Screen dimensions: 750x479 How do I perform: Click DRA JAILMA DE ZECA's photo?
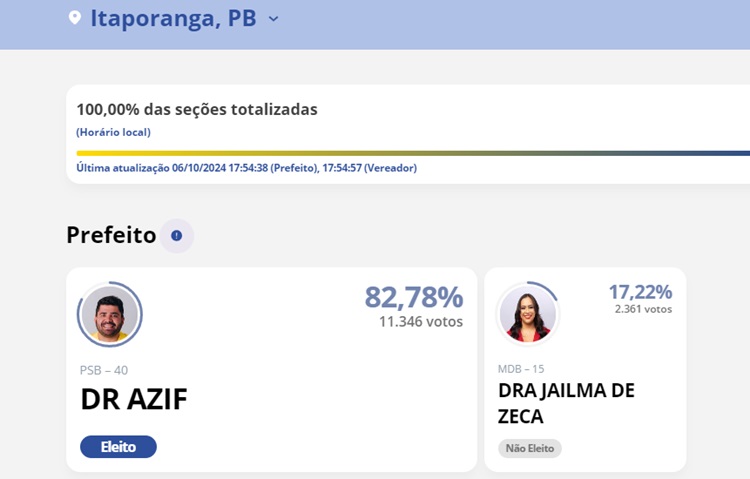tap(527, 314)
